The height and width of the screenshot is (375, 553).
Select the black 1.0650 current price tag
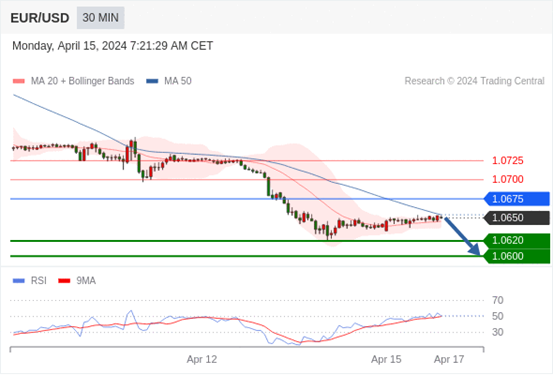pos(517,218)
